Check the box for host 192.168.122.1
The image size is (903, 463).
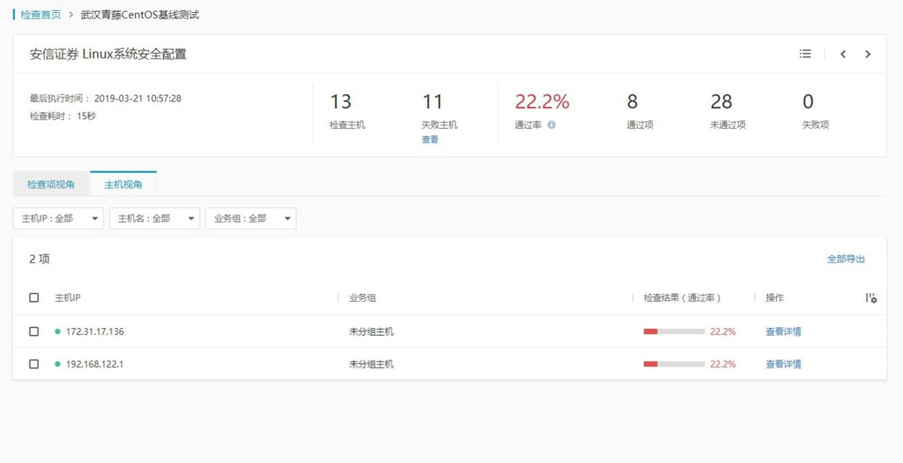click(34, 365)
